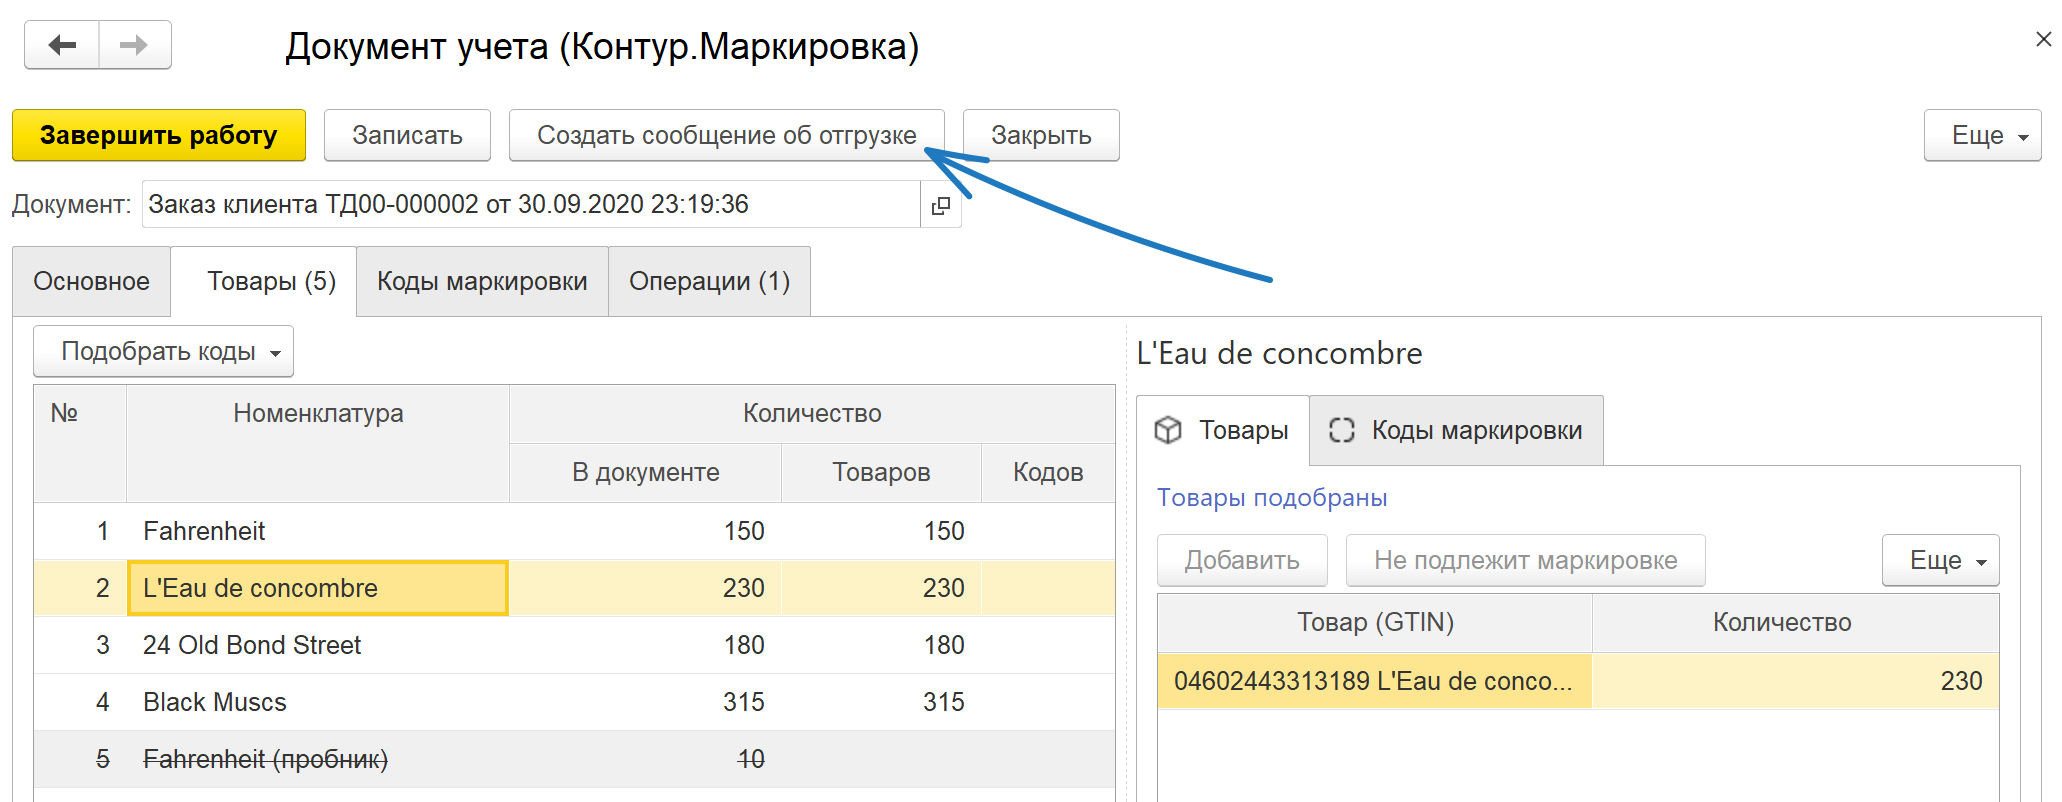Click the Документ input field
Screen dimensions: 2062x802
coord(531,205)
